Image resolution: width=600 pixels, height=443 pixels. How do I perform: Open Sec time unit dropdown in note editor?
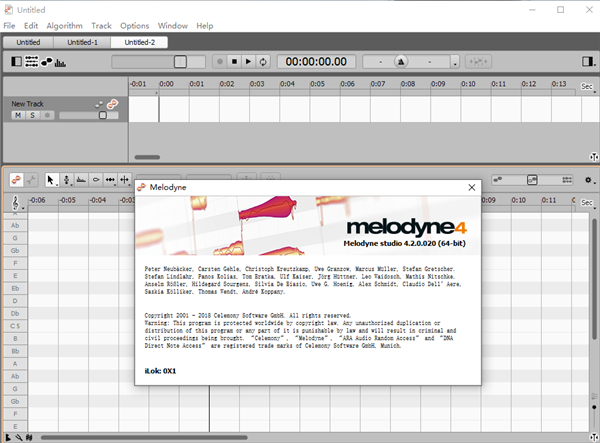[x=588, y=203]
